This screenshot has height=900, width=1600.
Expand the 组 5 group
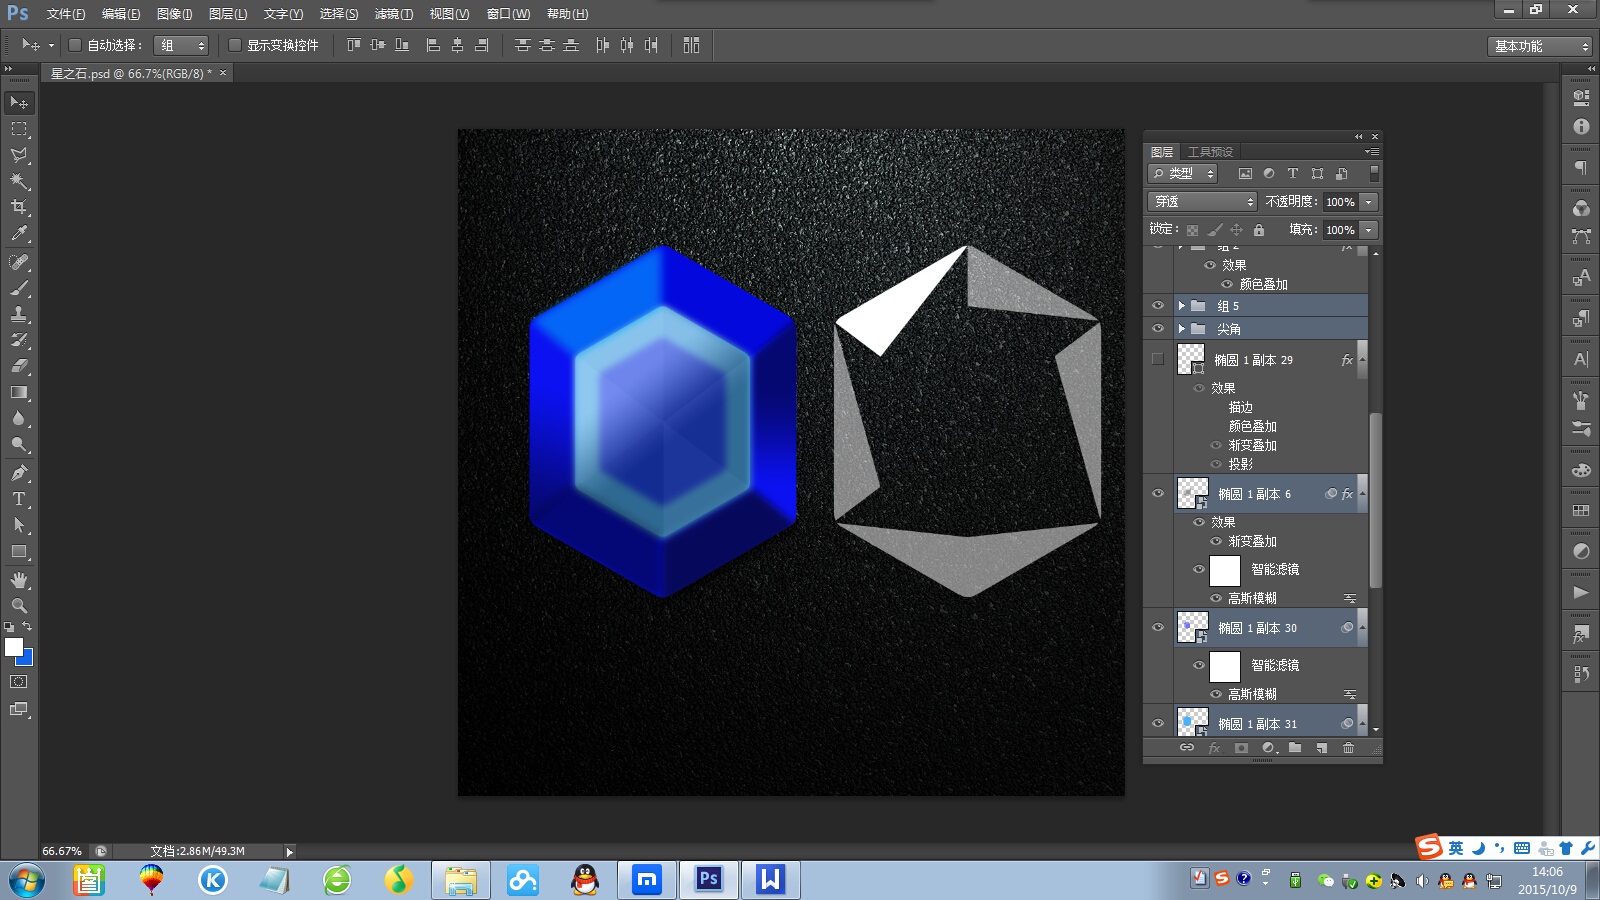[x=1181, y=306]
